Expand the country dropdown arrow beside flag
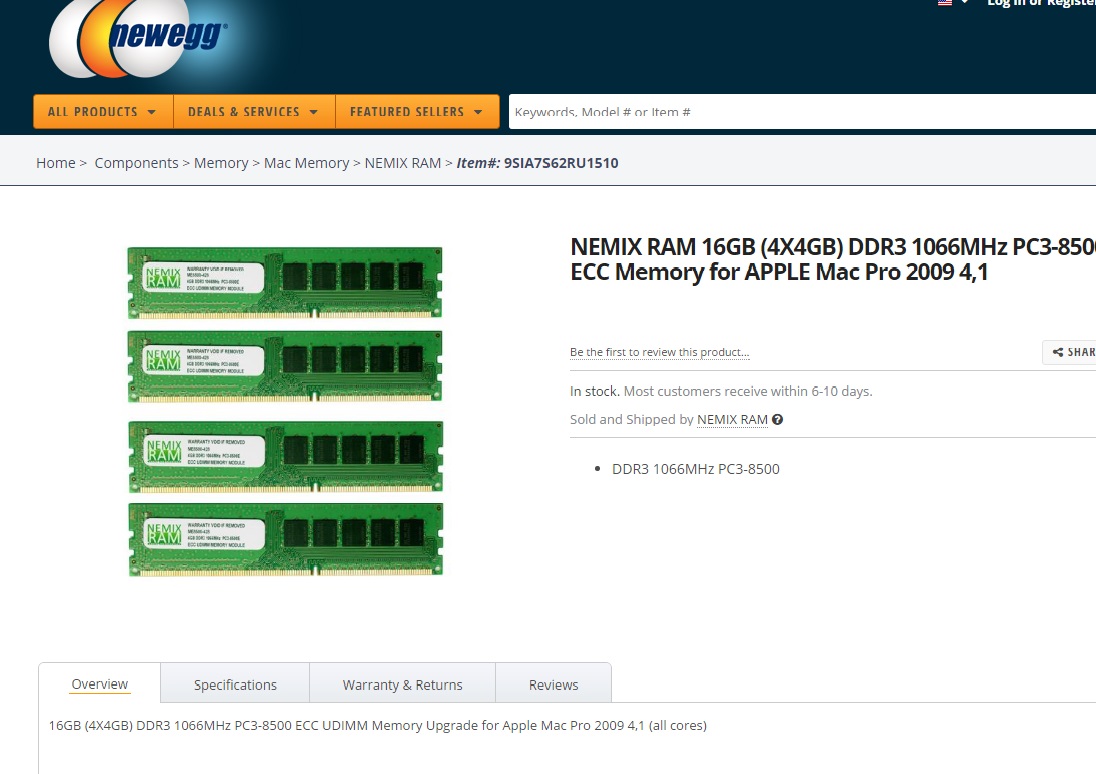 [965, 3]
